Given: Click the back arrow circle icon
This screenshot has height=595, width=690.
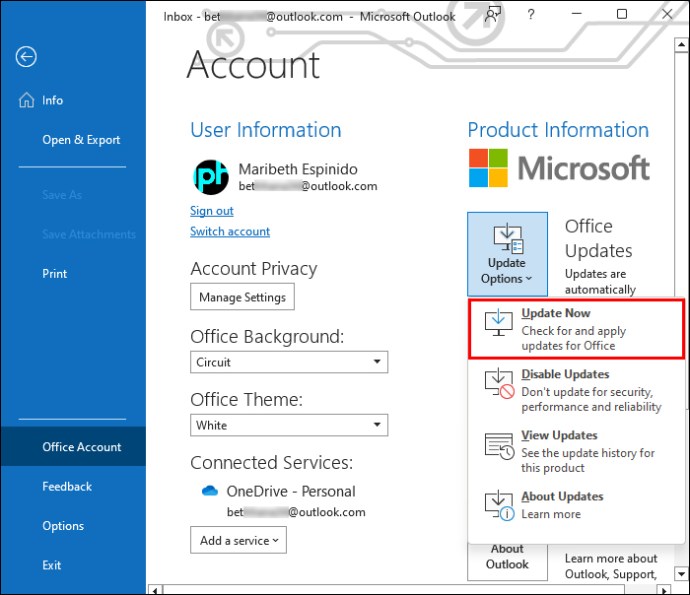Looking at the screenshot, I should pyautogui.click(x=26, y=57).
